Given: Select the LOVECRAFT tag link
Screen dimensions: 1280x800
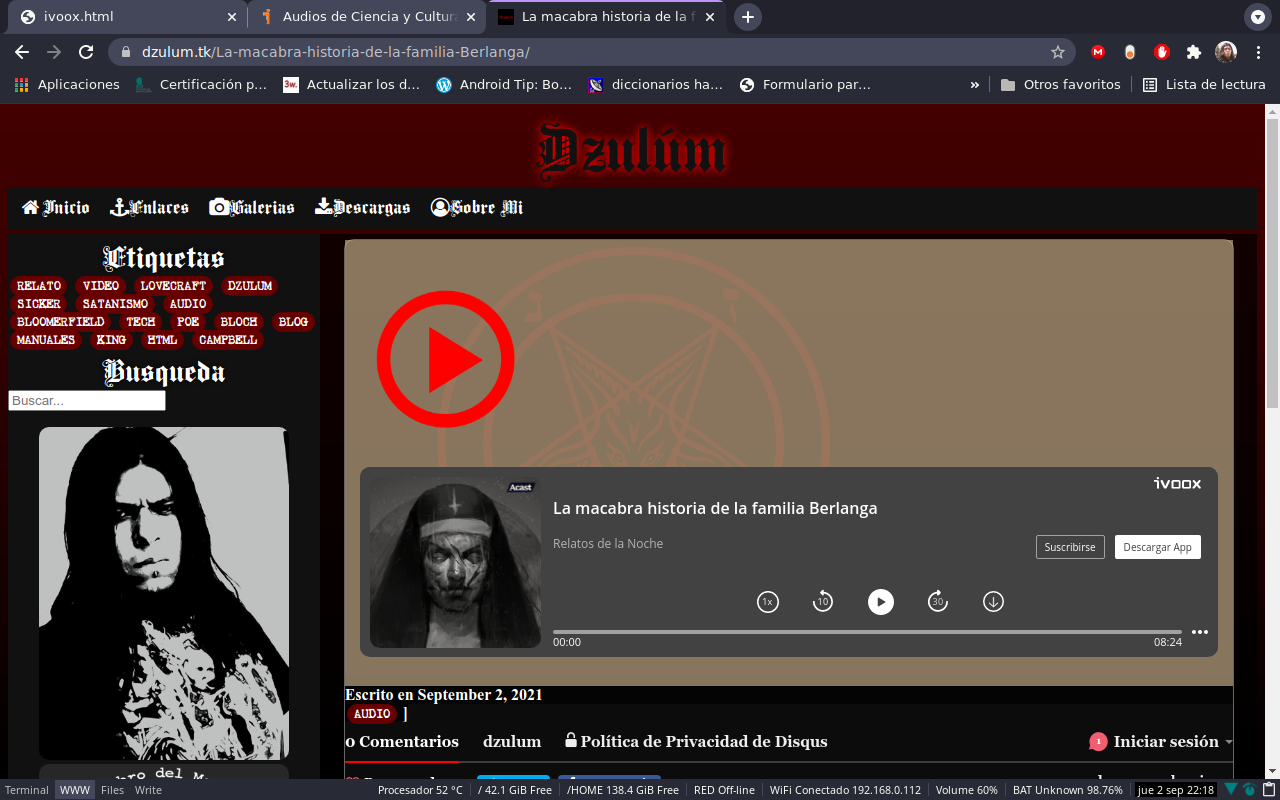Looking at the screenshot, I should click(x=173, y=285).
